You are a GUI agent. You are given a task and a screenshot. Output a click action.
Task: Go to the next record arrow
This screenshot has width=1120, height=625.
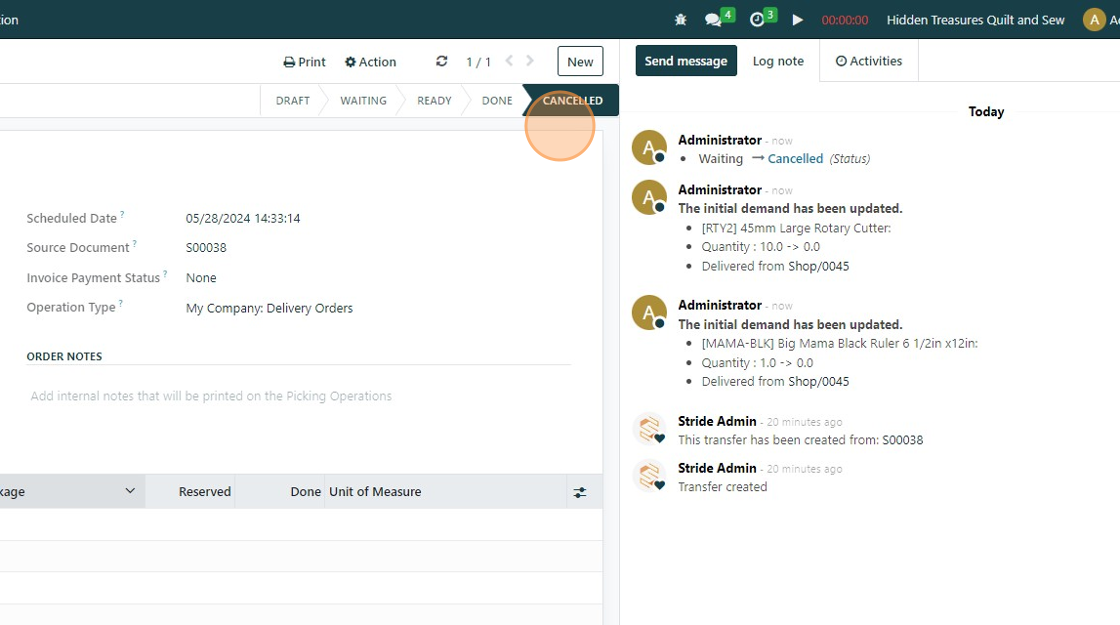529,61
